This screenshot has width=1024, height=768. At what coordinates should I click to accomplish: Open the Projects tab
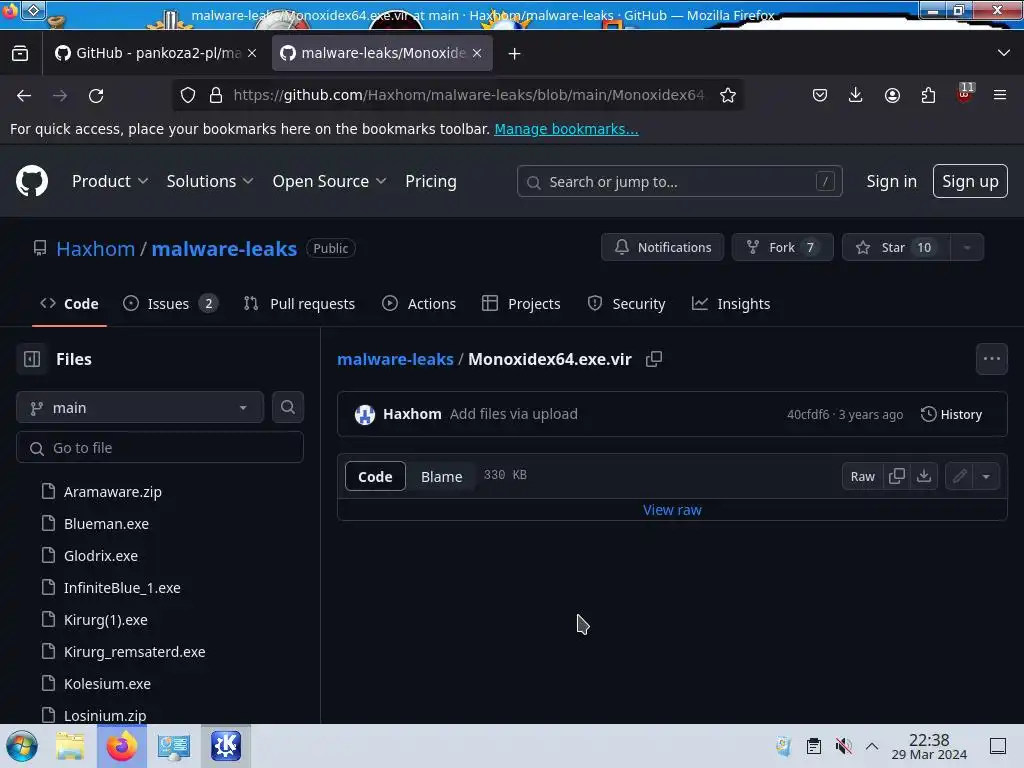point(521,304)
